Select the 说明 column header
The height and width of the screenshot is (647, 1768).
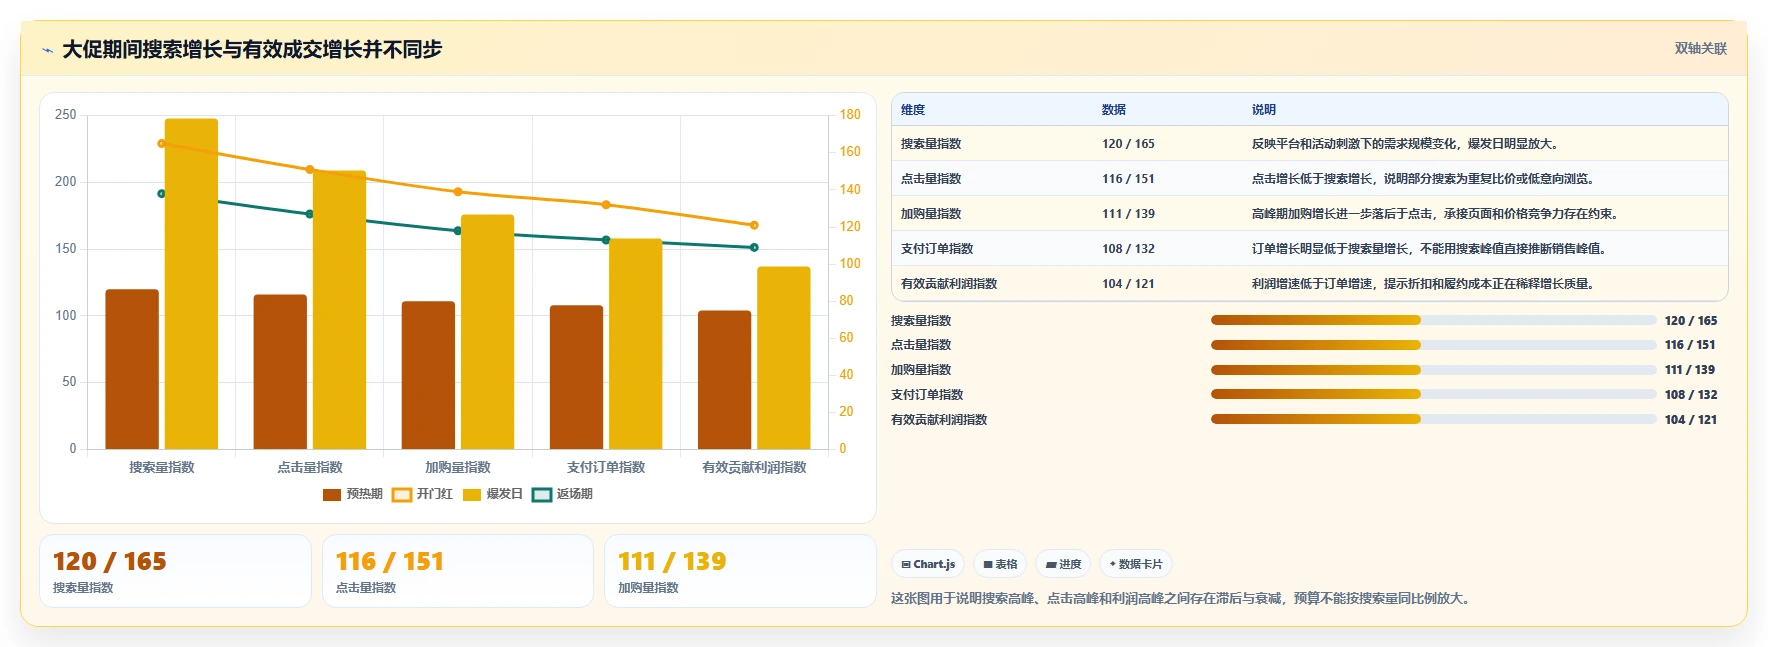click(1264, 110)
